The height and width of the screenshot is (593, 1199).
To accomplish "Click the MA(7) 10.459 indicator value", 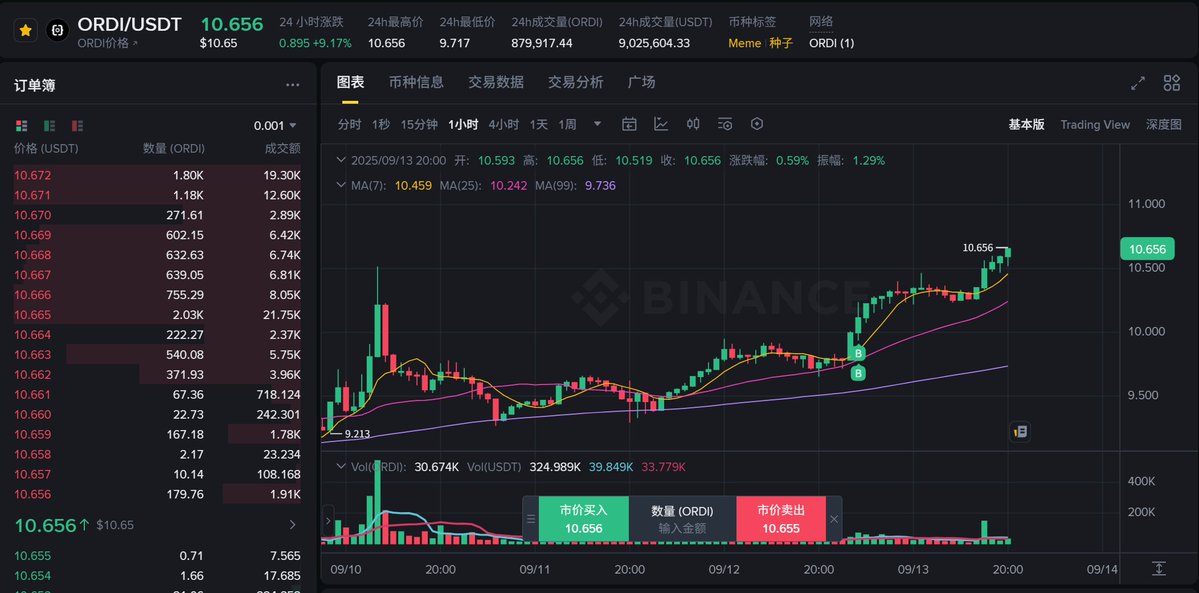I will (x=413, y=185).
